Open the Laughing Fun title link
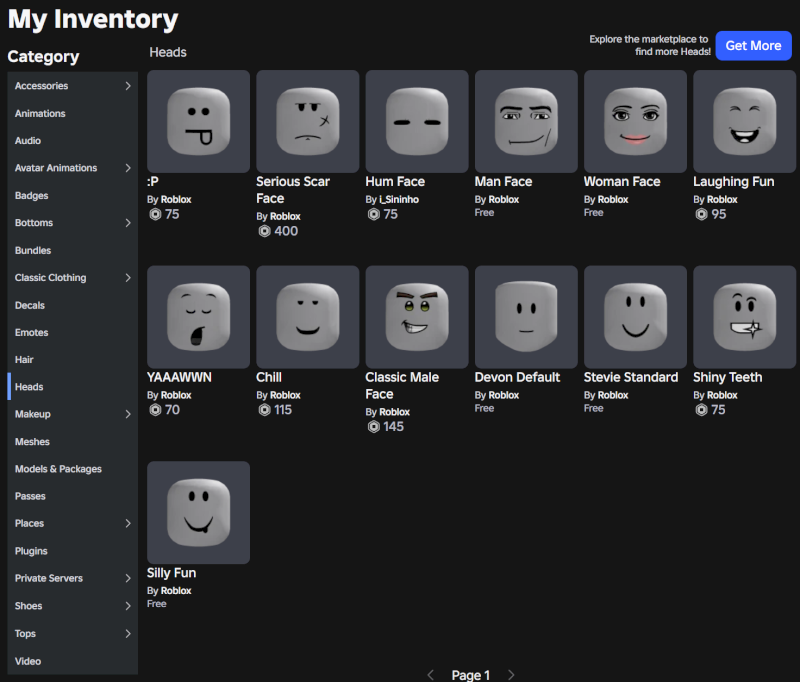The image size is (800, 682). click(x=734, y=182)
